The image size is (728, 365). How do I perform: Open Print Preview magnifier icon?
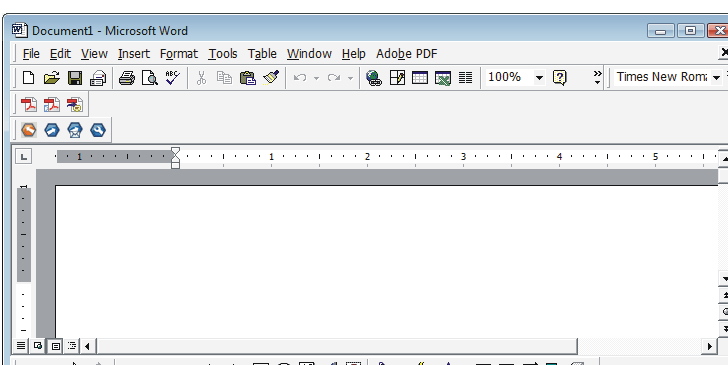[x=150, y=78]
